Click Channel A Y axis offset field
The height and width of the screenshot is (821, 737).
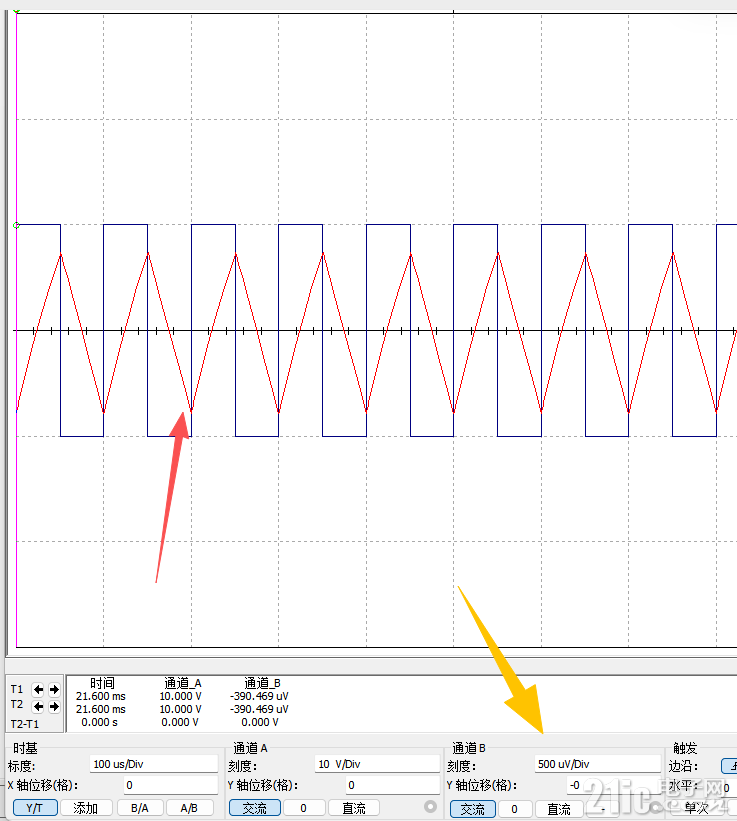click(x=390, y=786)
